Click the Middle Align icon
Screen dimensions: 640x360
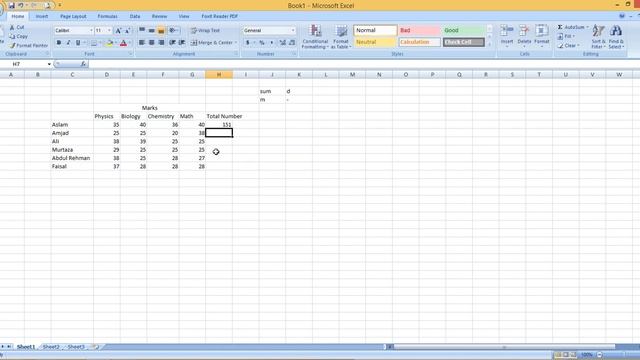pyautogui.click(x=151, y=30)
